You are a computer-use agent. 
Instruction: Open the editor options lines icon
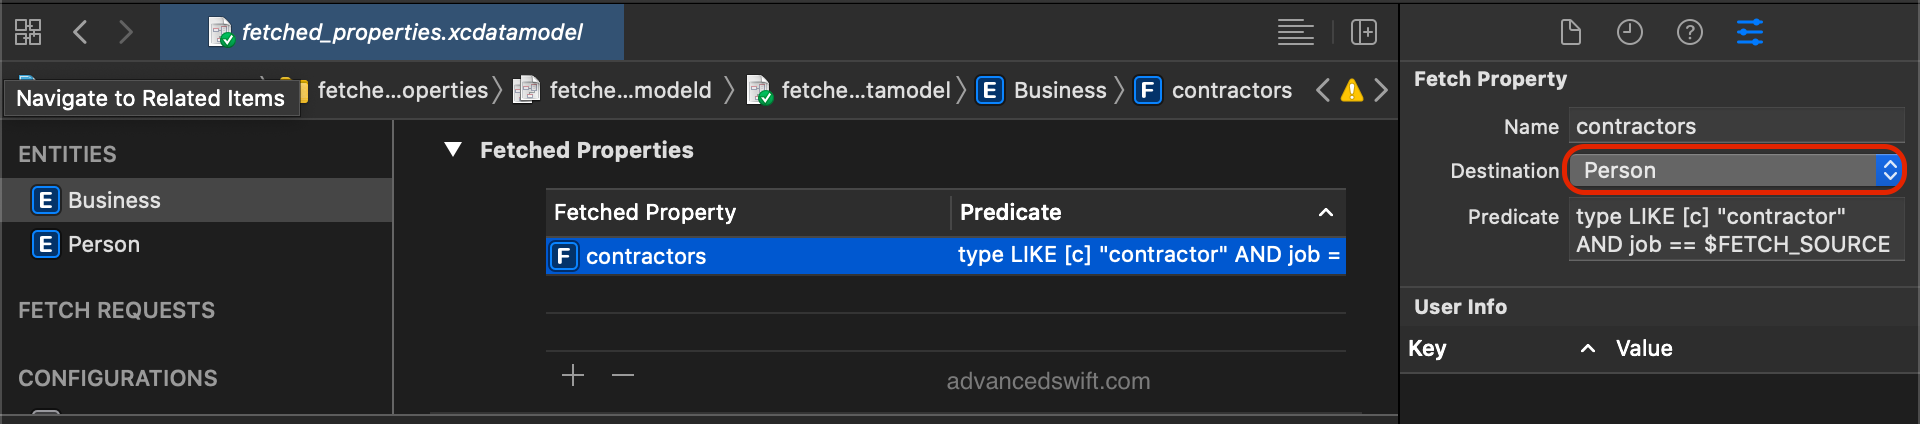[x=1295, y=32]
